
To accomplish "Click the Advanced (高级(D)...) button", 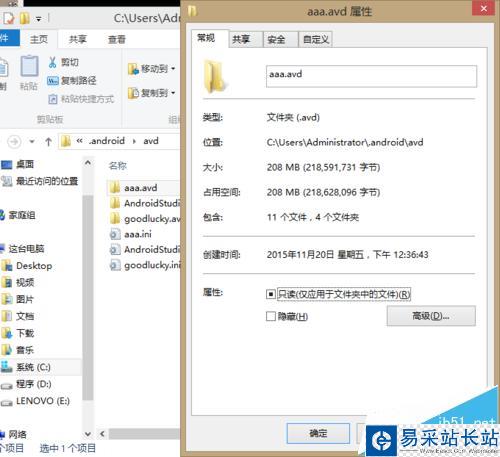I will click(431, 316).
